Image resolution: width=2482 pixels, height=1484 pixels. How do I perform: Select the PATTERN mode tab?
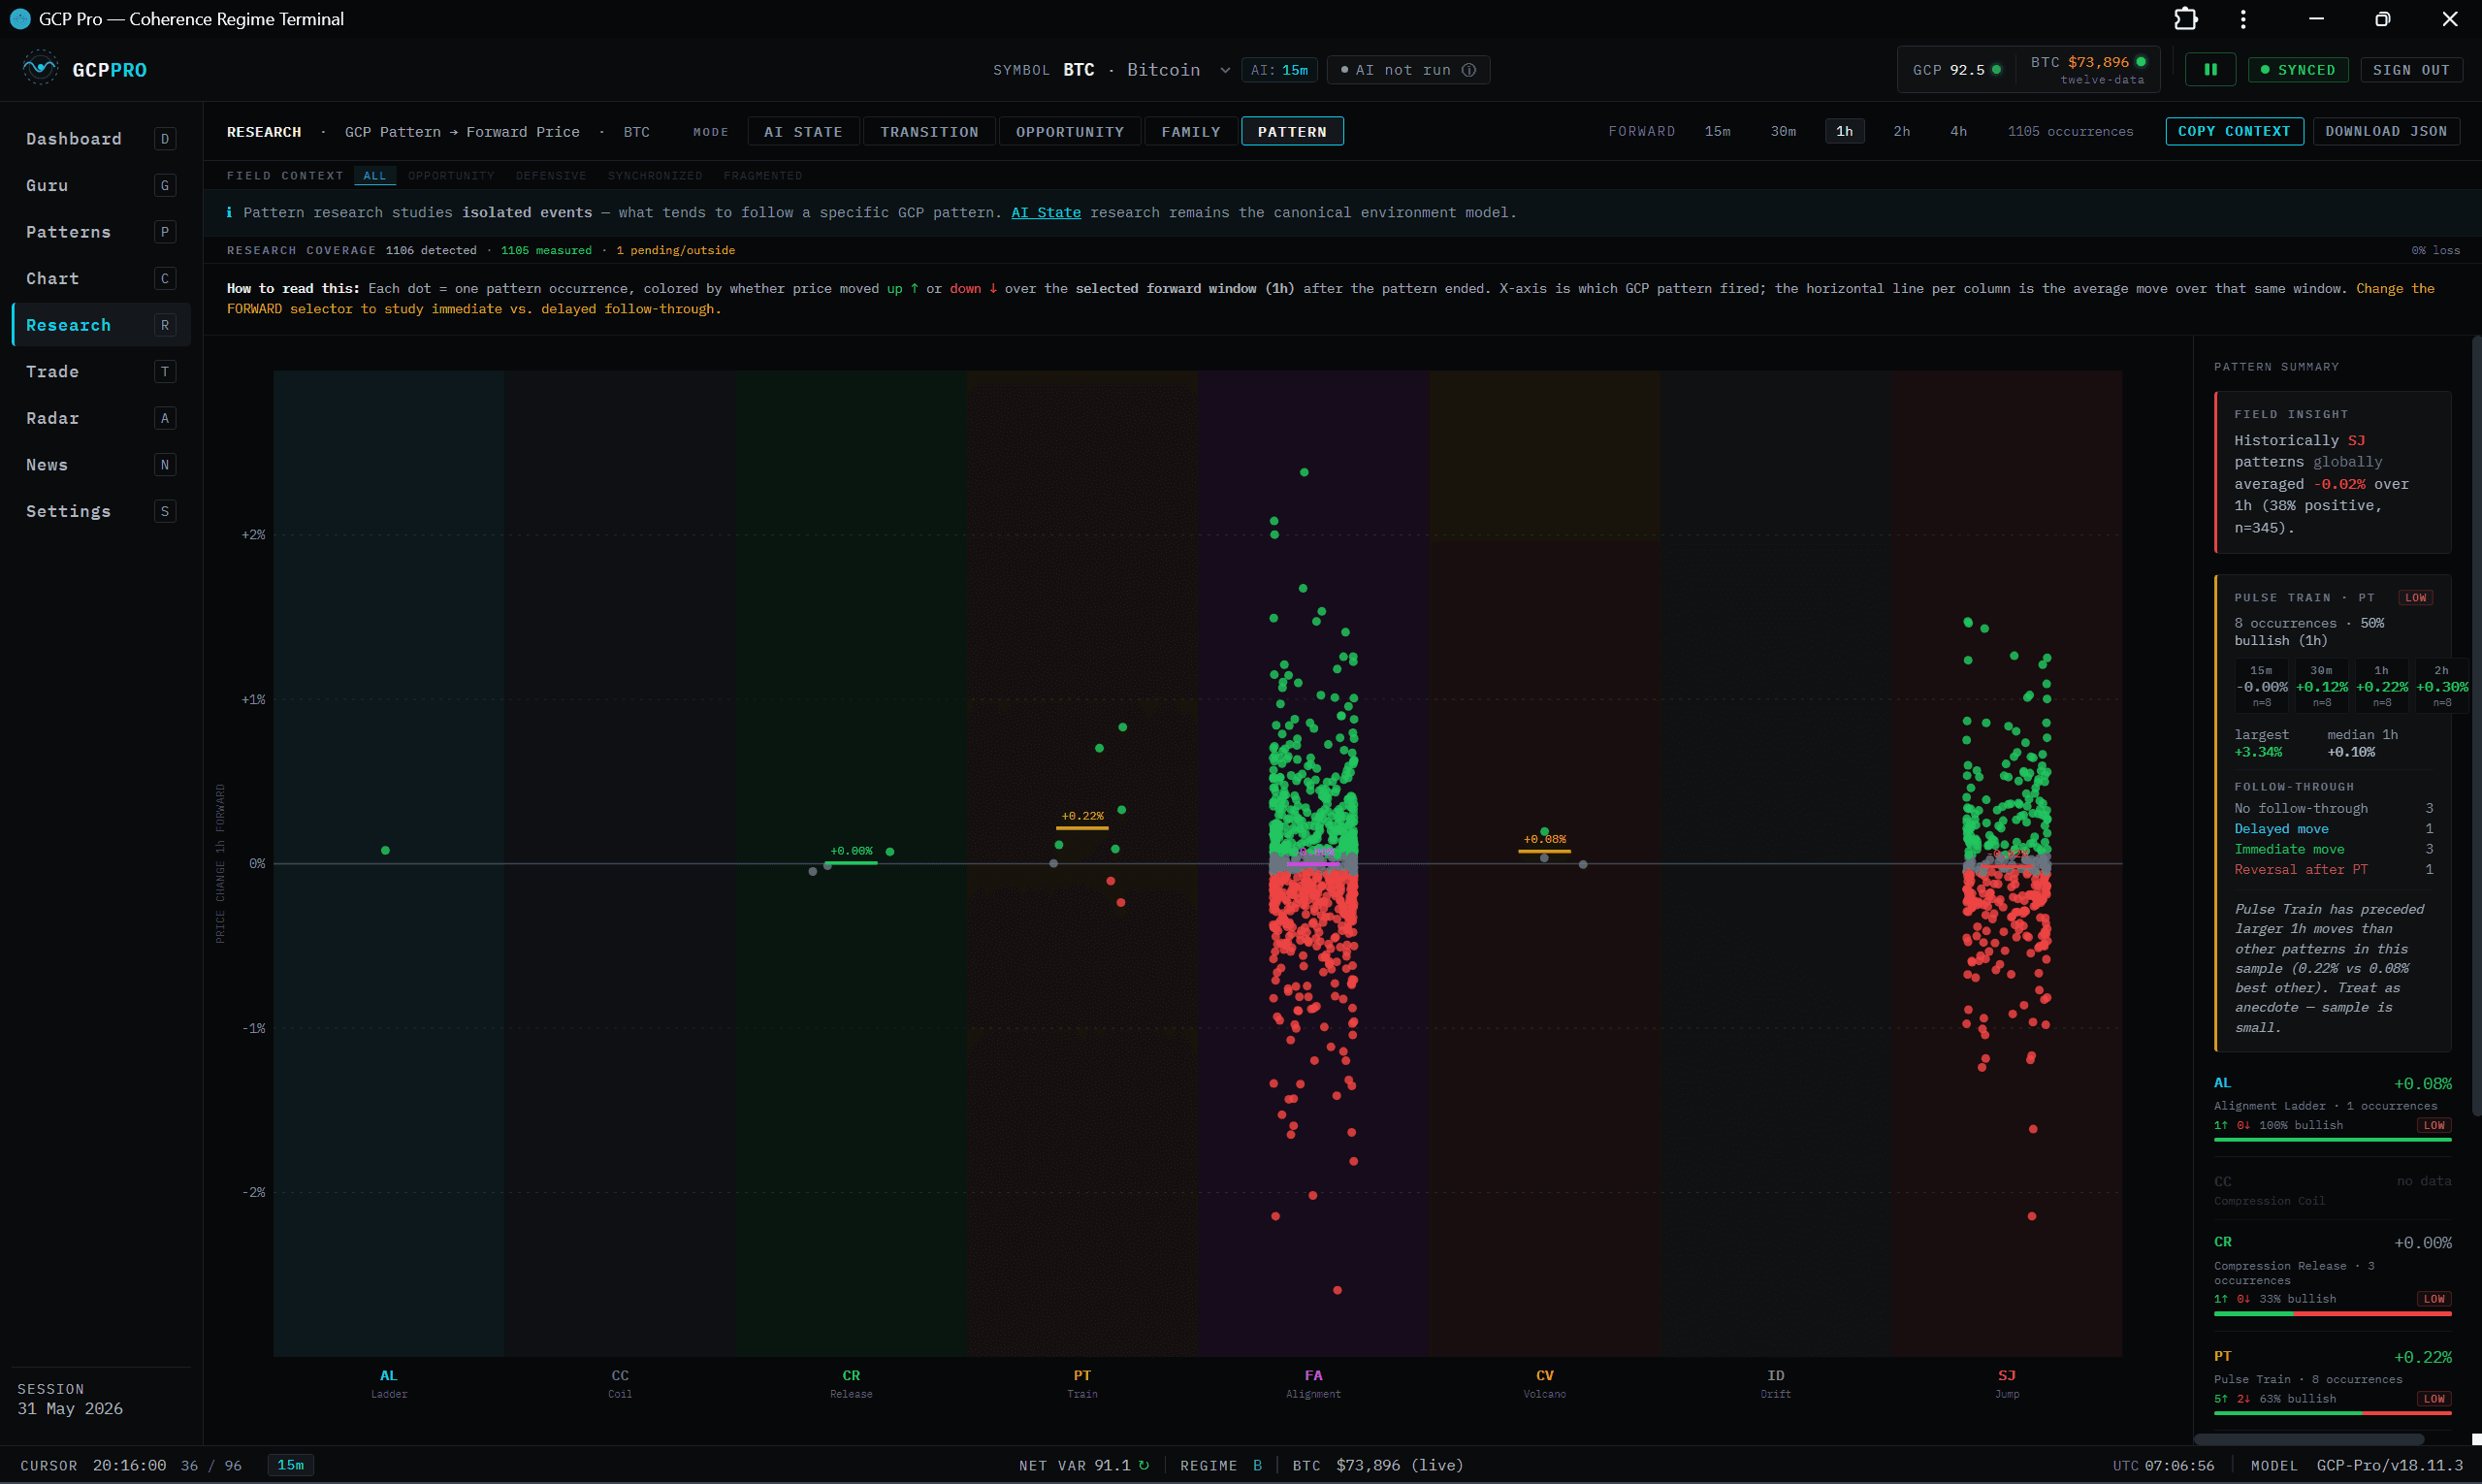[x=1292, y=132]
